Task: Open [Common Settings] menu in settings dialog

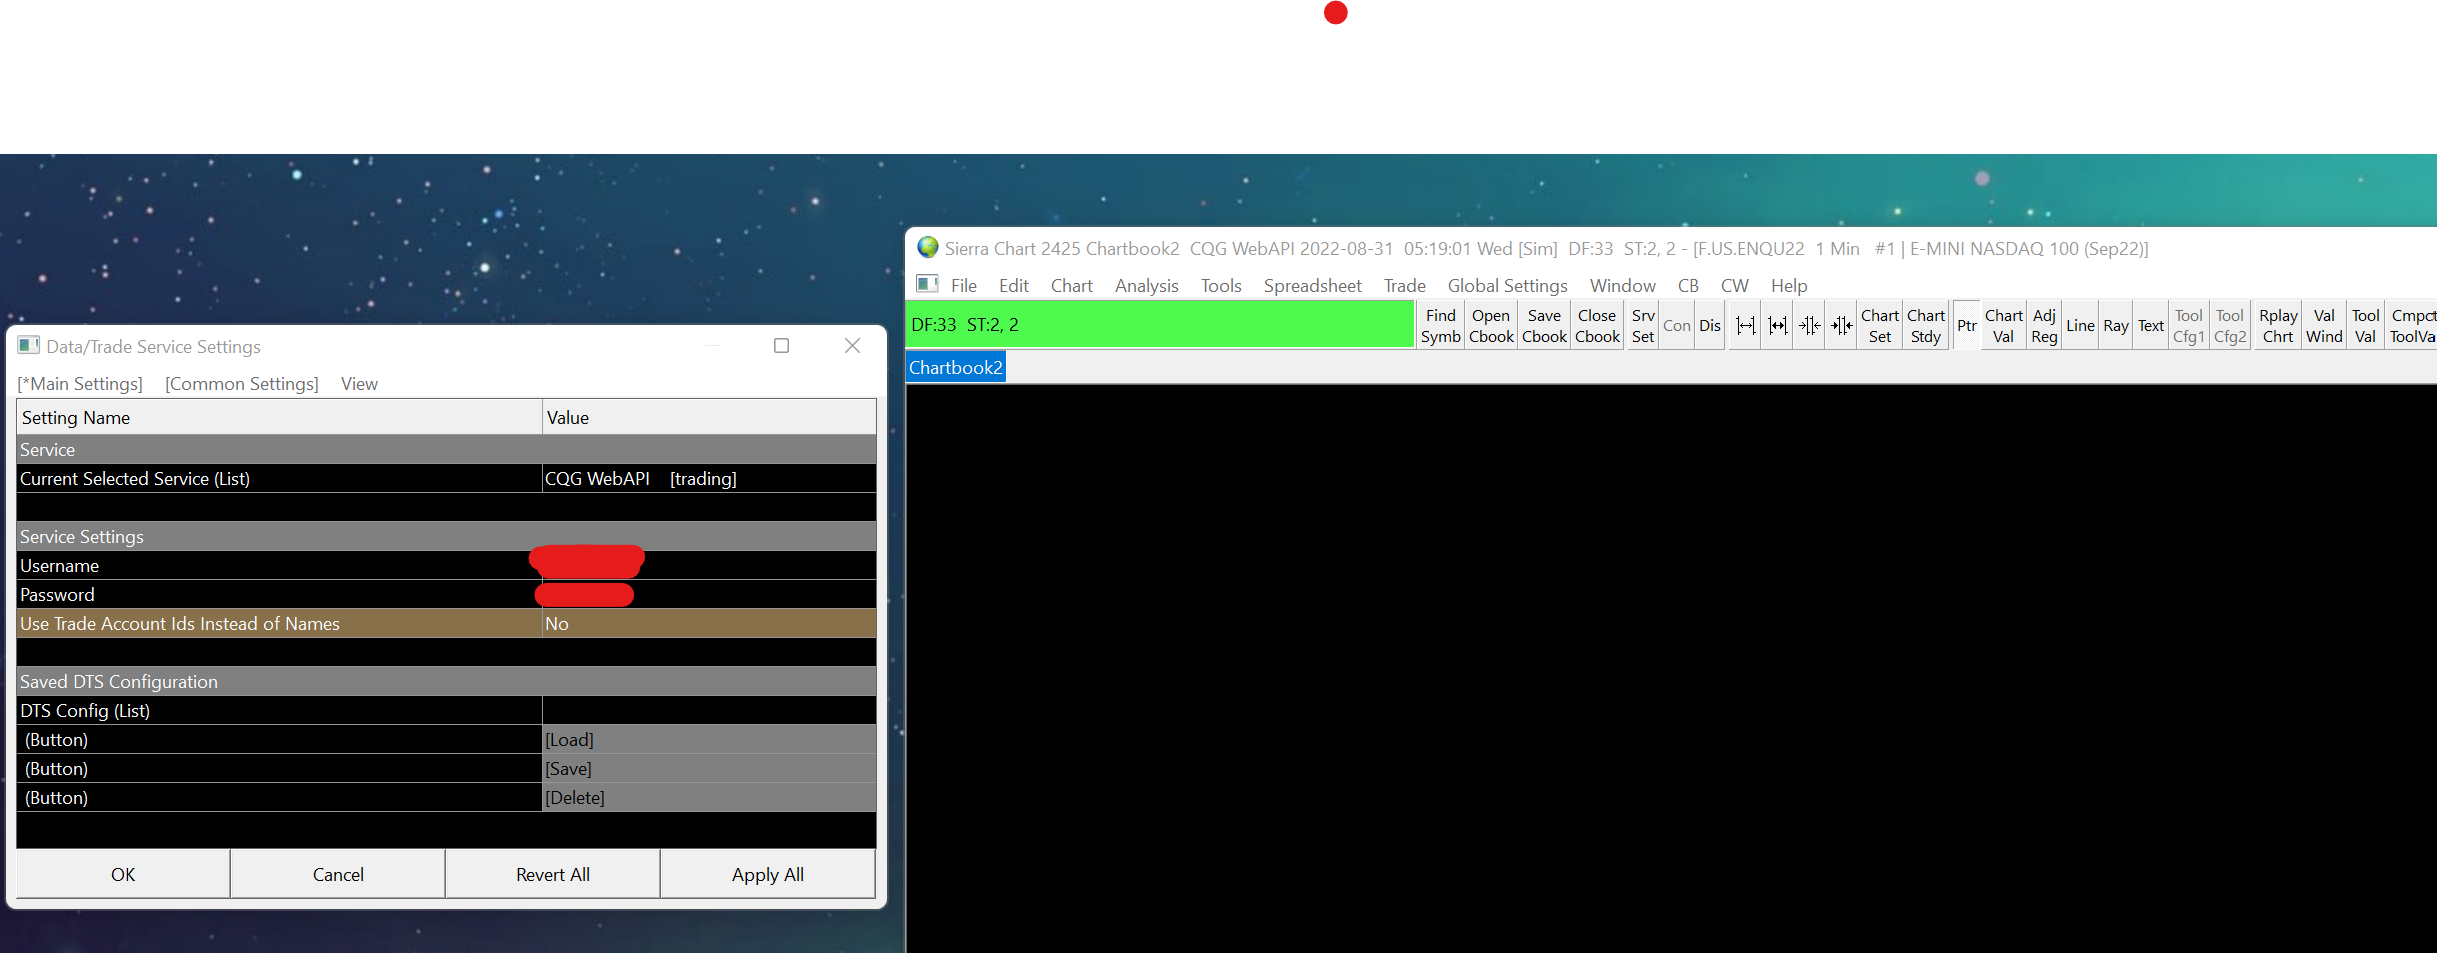Action: [x=242, y=384]
